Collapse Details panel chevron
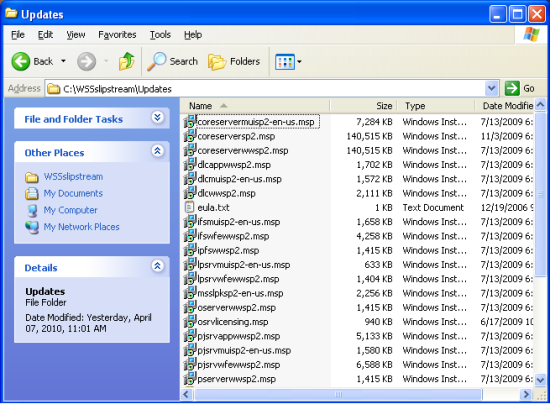550x404 pixels. (x=157, y=266)
